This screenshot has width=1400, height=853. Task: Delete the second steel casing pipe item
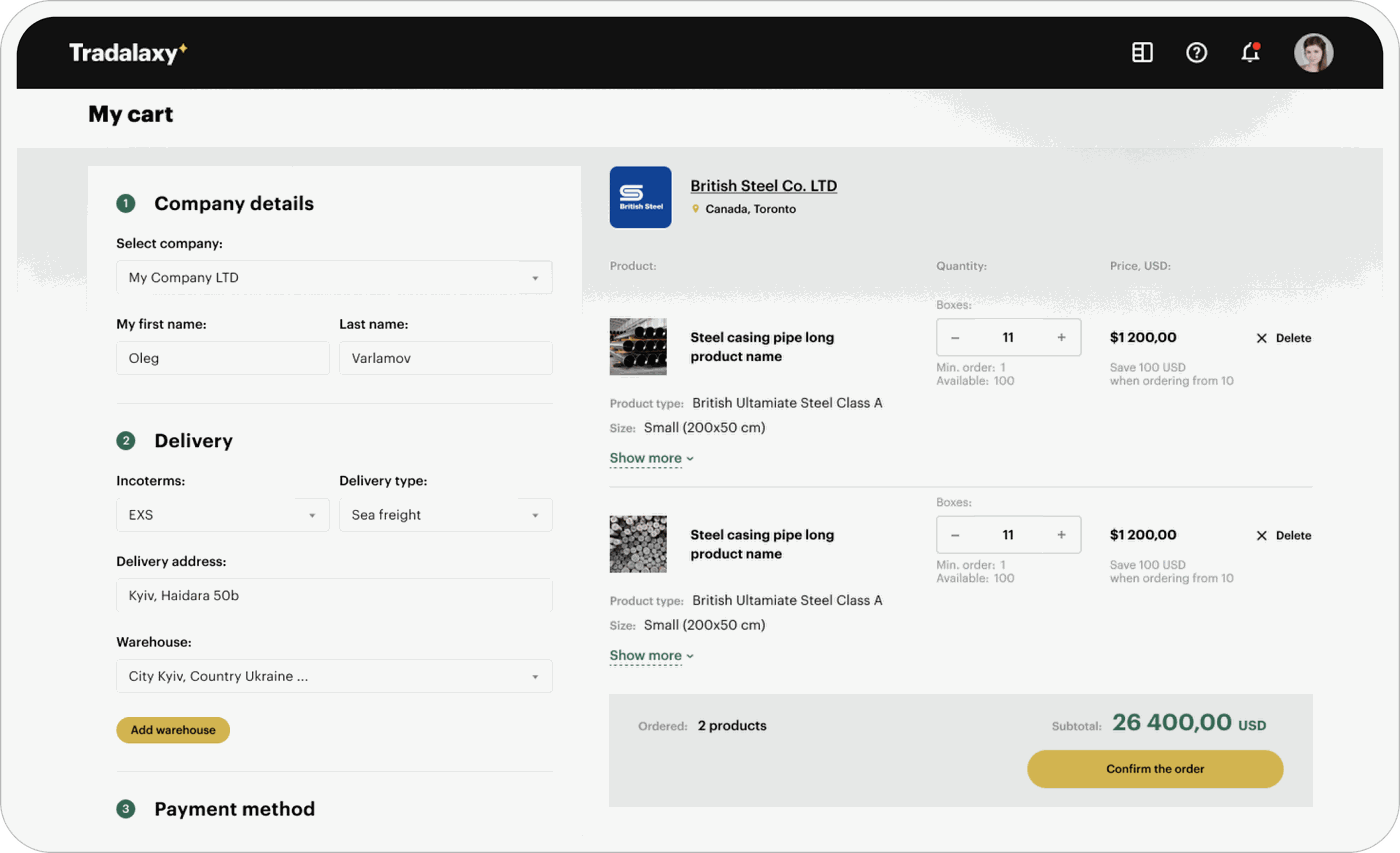pos(1283,535)
